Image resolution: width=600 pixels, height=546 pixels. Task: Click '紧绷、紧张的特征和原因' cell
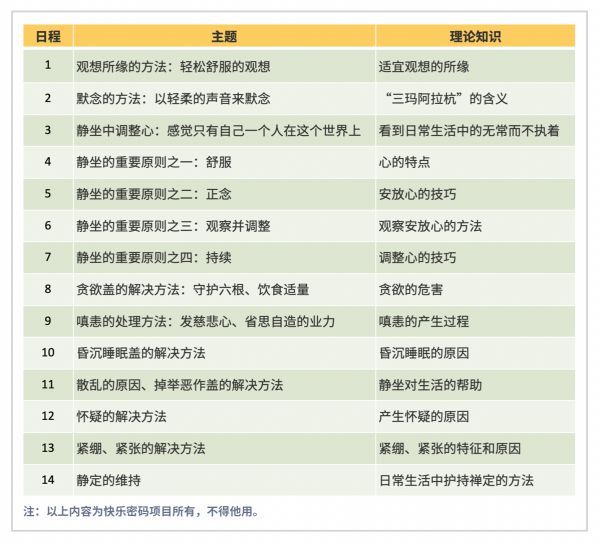[475, 448]
